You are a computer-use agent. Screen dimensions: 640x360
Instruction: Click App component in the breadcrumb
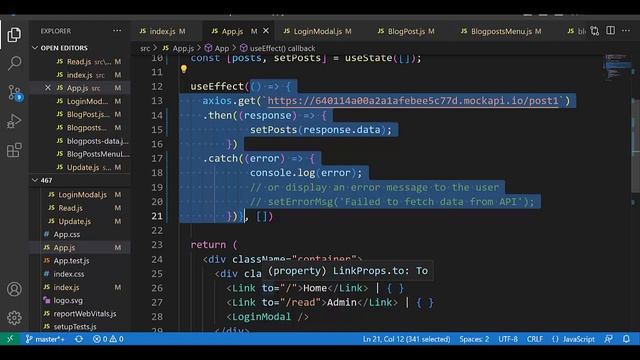217,48
